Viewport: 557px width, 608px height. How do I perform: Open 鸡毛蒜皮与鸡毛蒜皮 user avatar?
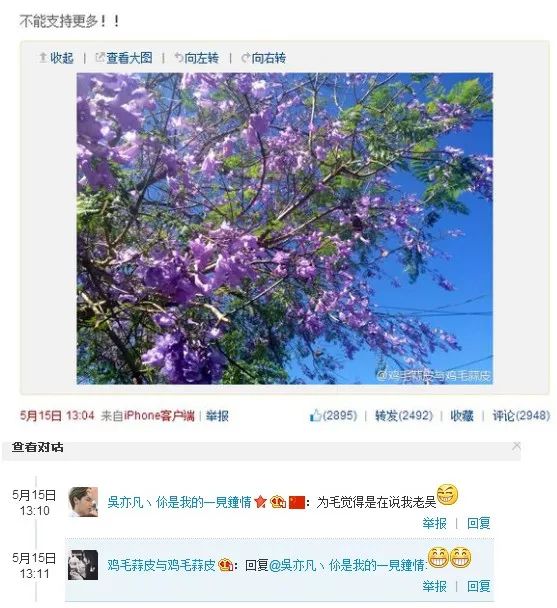point(83,565)
